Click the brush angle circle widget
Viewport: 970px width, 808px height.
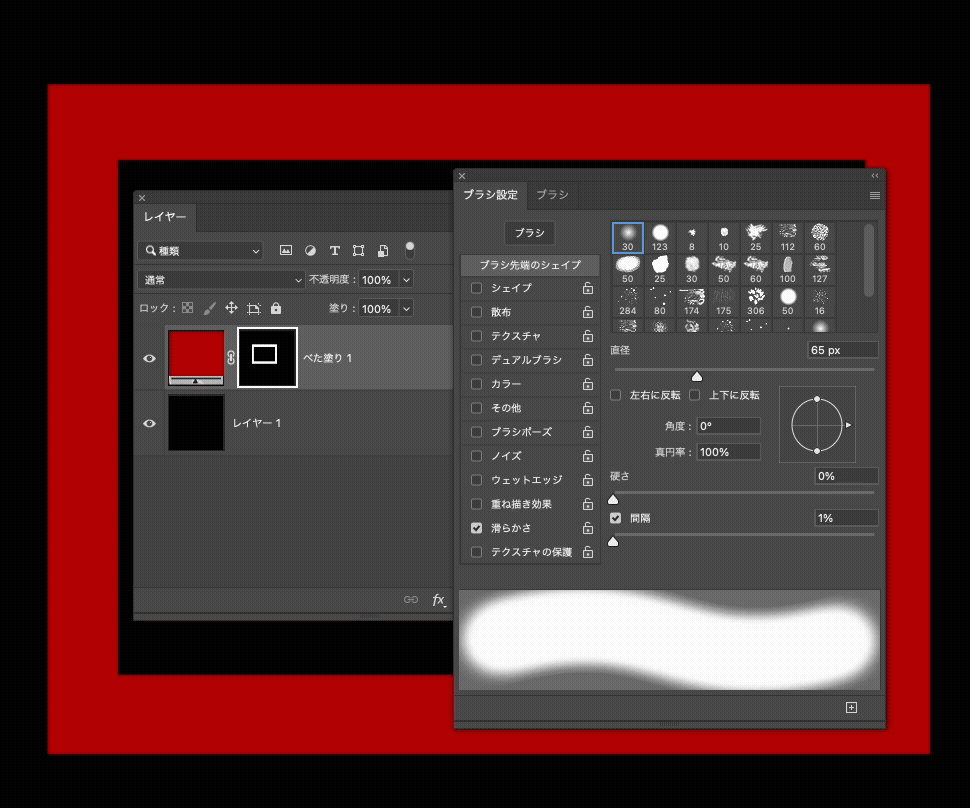point(817,425)
